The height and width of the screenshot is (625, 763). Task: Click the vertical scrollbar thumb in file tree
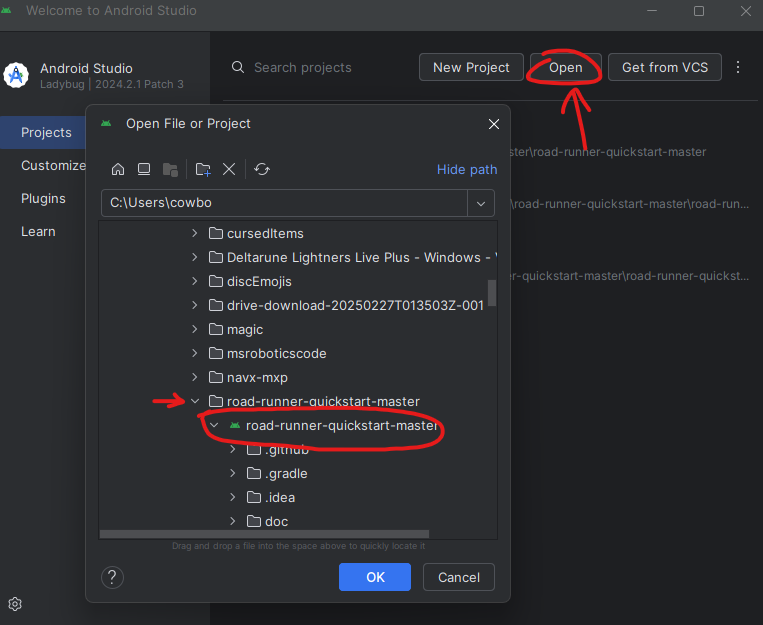pyautogui.click(x=492, y=293)
